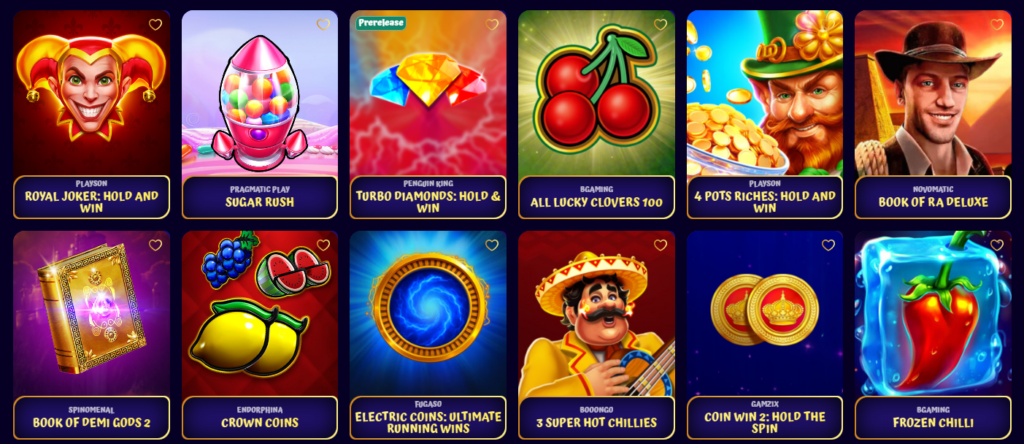Favorite Book of Ra Deluxe with heart
The width and height of the screenshot is (1024, 444).
coord(997,25)
